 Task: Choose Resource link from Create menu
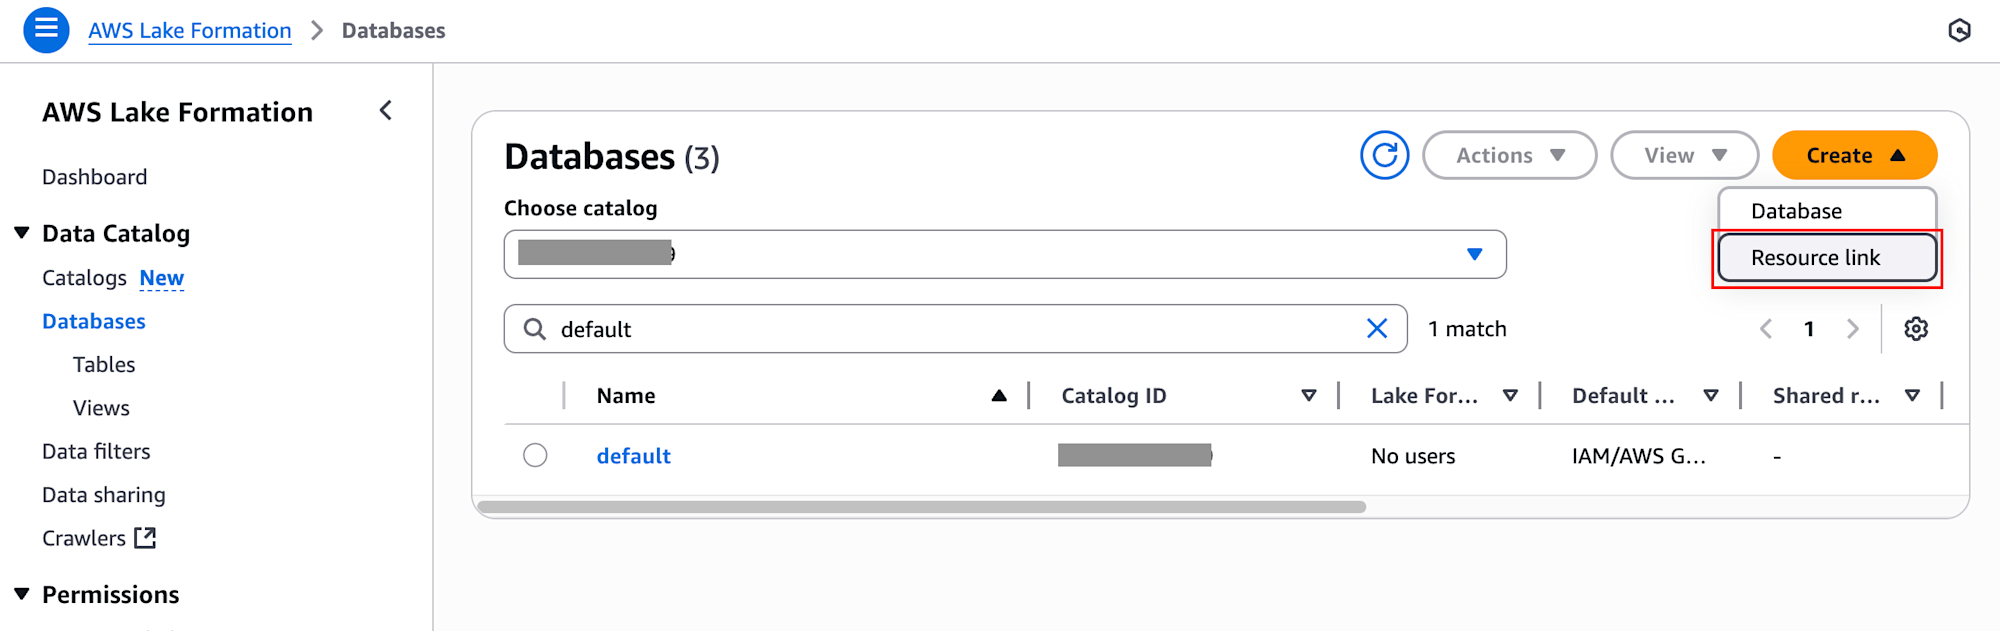coord(1827,258)
